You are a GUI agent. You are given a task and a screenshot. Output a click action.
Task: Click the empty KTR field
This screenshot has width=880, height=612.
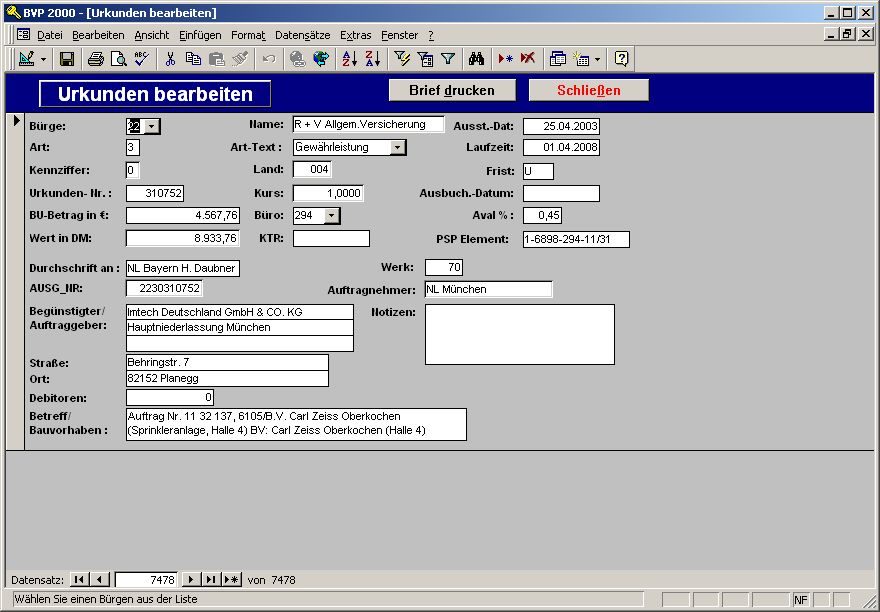331,239
